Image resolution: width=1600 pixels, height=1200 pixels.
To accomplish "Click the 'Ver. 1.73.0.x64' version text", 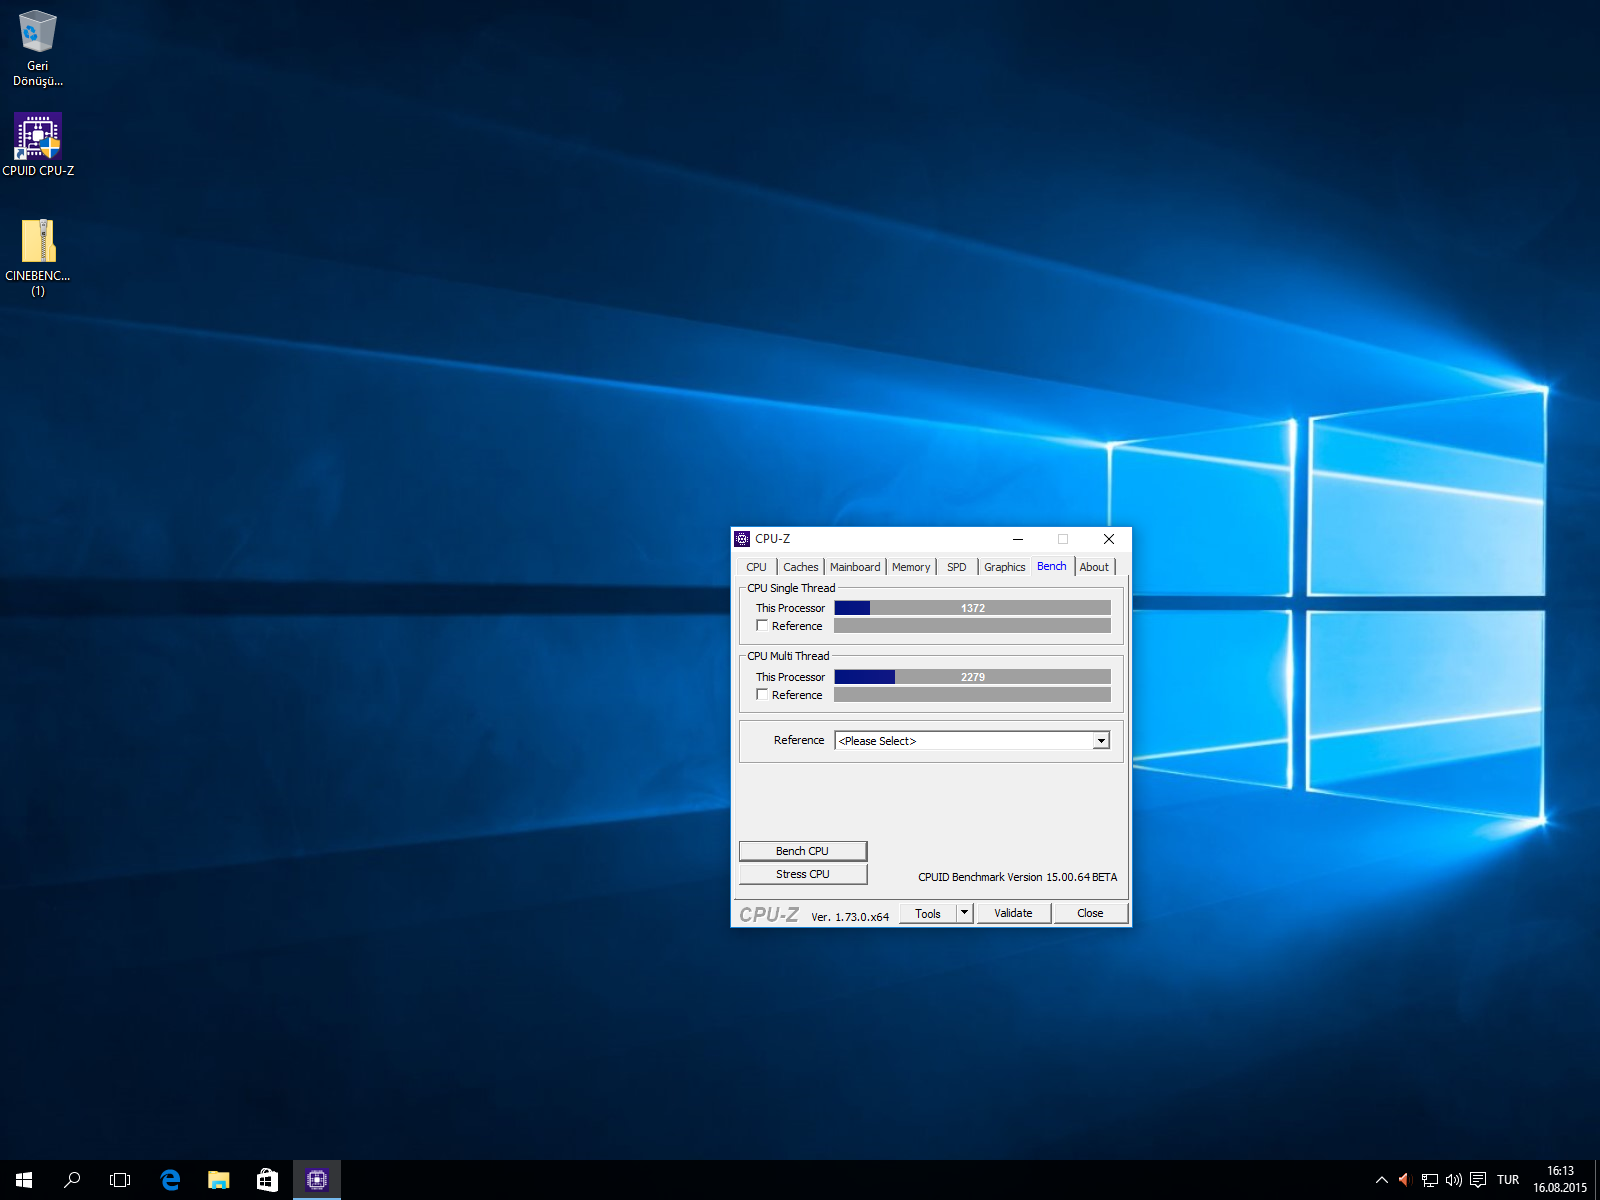I will [850, 917].
